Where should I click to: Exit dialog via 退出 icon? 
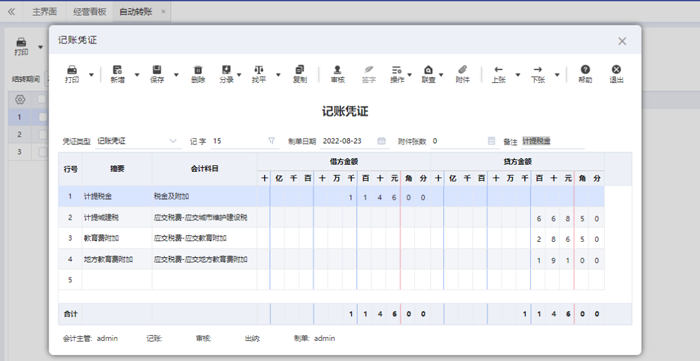616,74
